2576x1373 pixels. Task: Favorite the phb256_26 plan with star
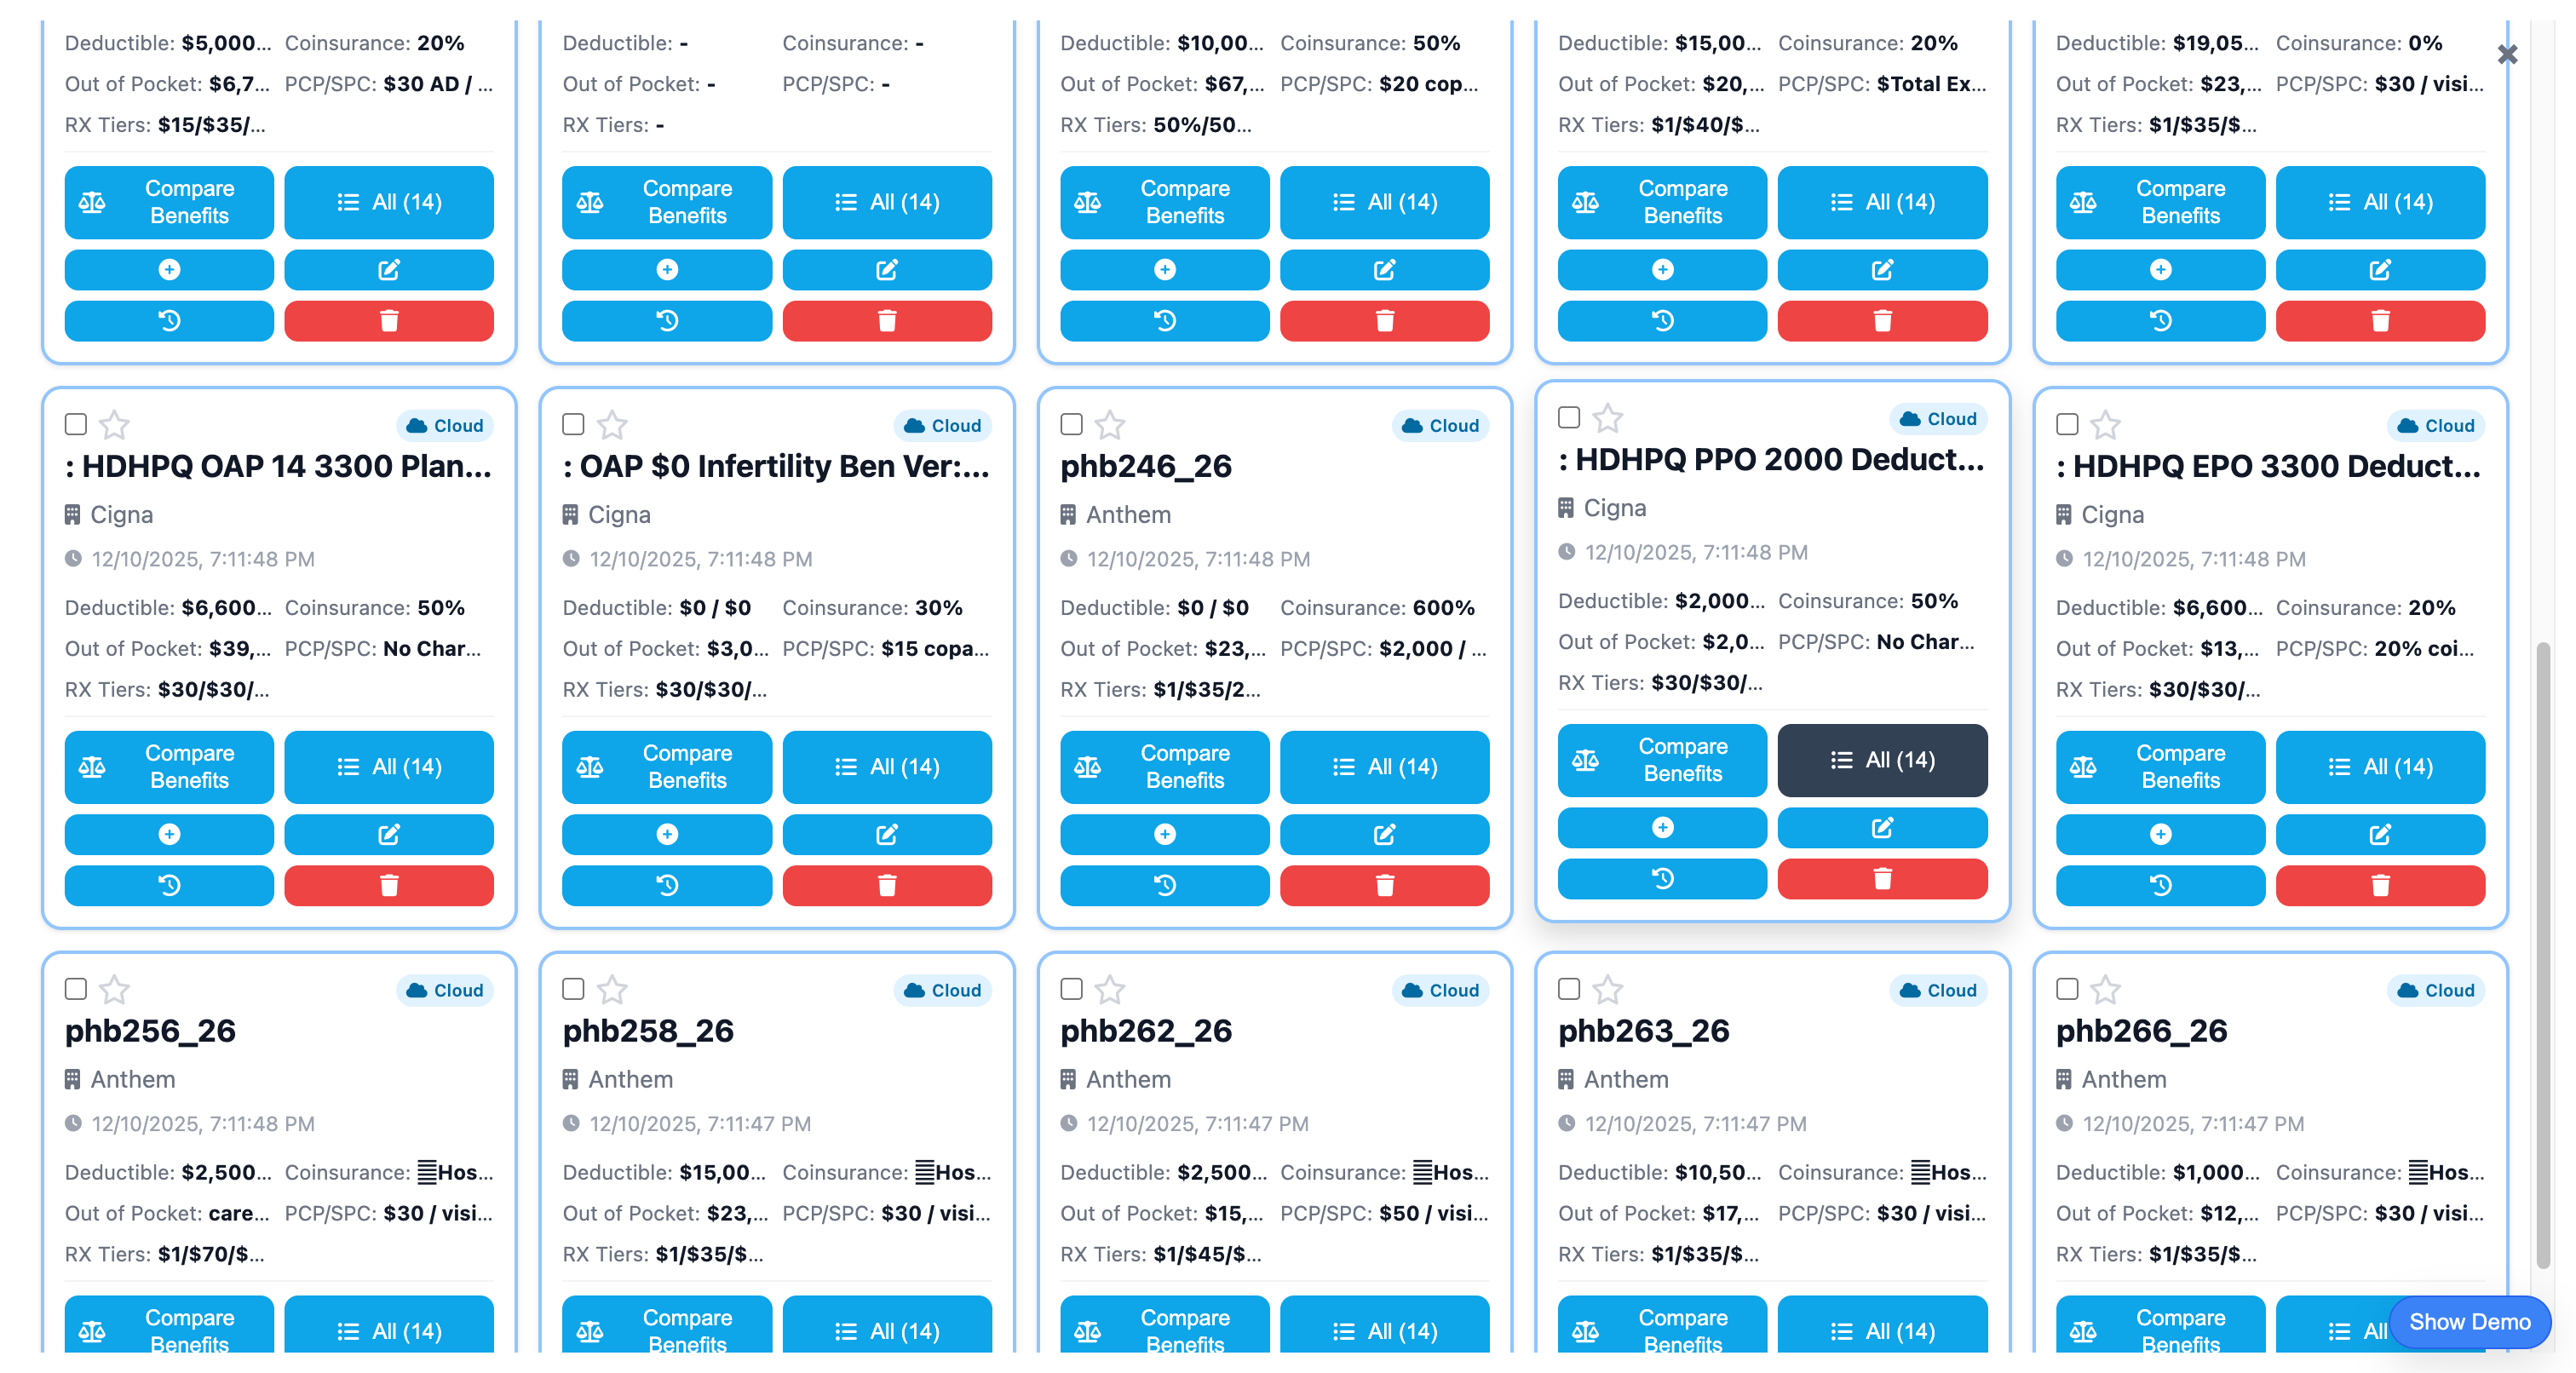tap(115, 989)
